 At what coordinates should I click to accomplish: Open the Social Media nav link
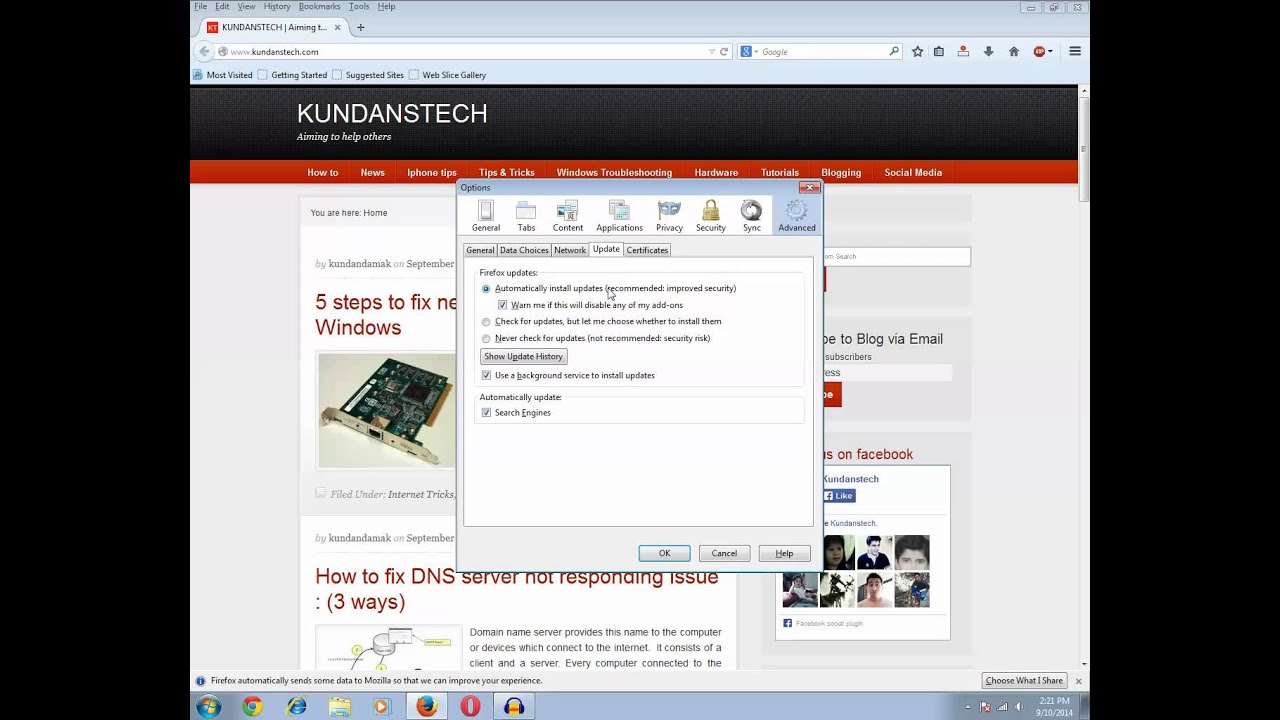tap(913, 172)
